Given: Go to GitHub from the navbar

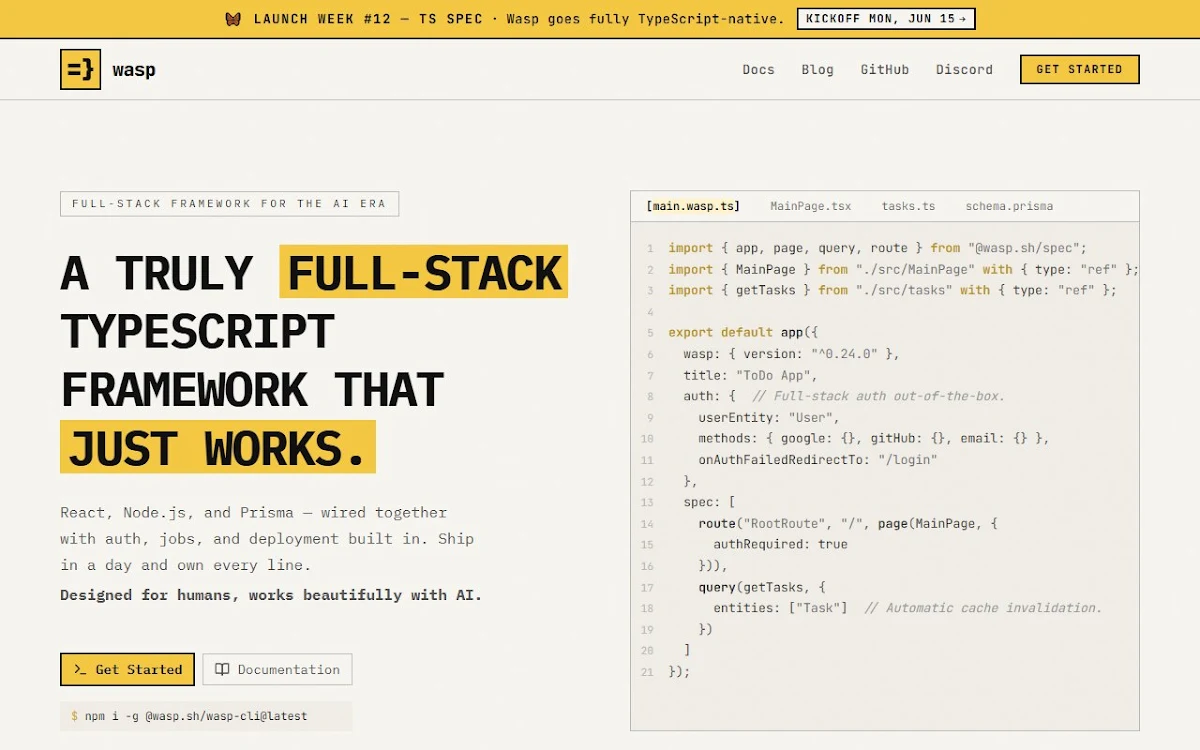Looking at the screenshot, I should click(x=885, y=69).
